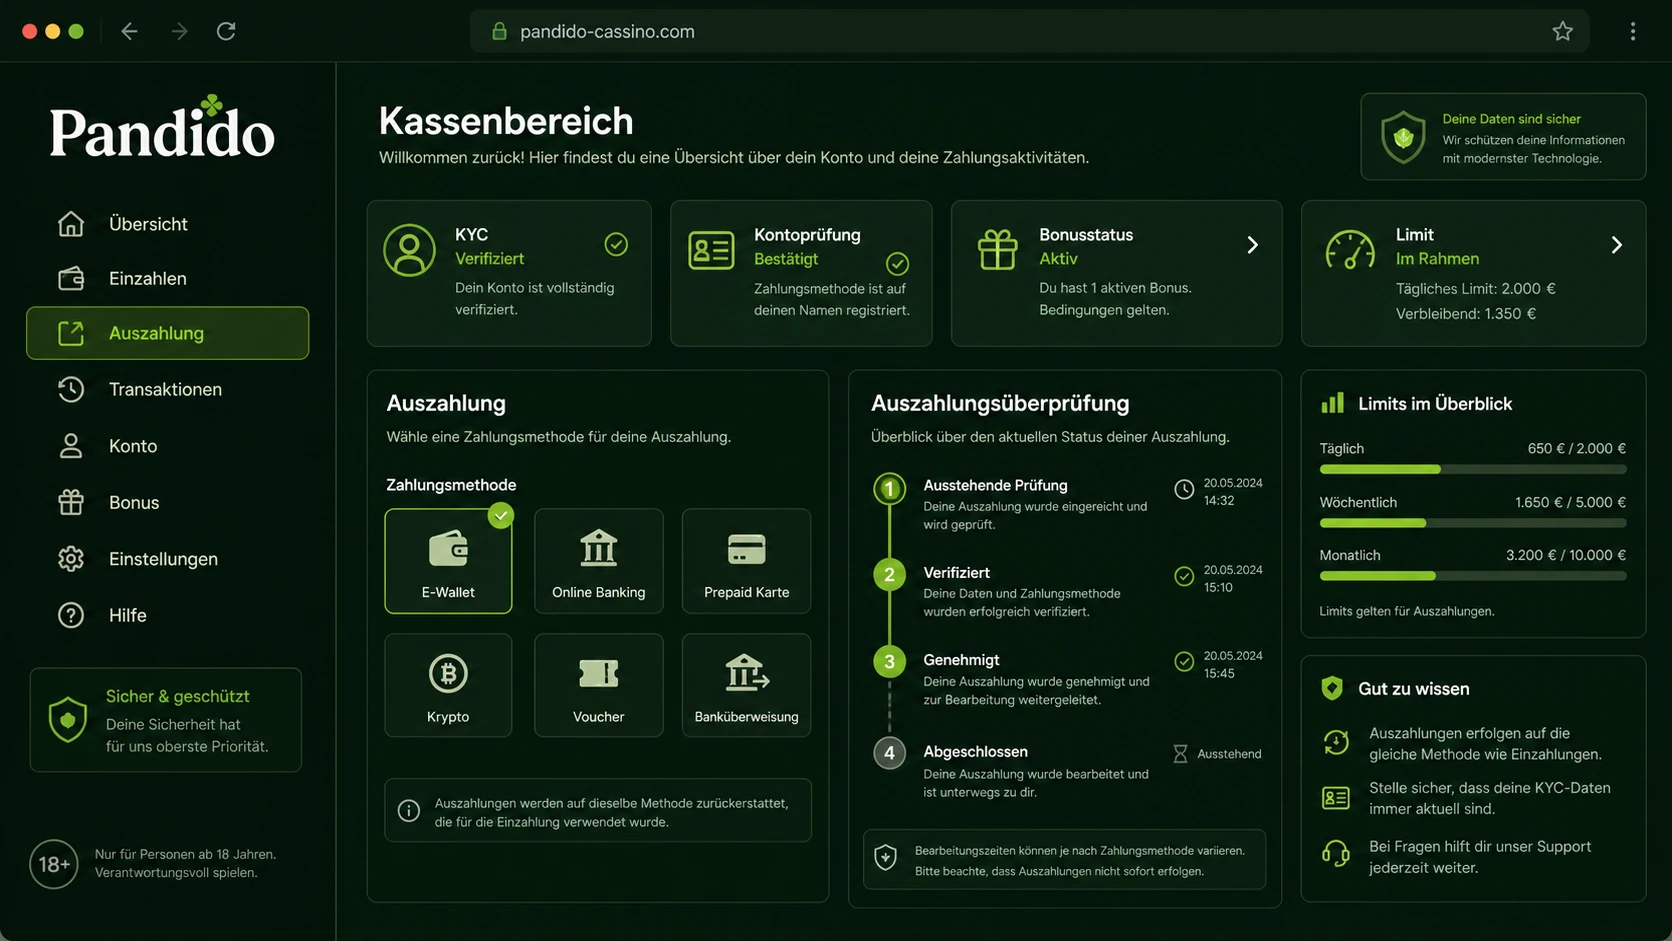The image size is (1672, 941).
Task: Click the Bonusstatus gift box icon
Action: coord(997,250)
